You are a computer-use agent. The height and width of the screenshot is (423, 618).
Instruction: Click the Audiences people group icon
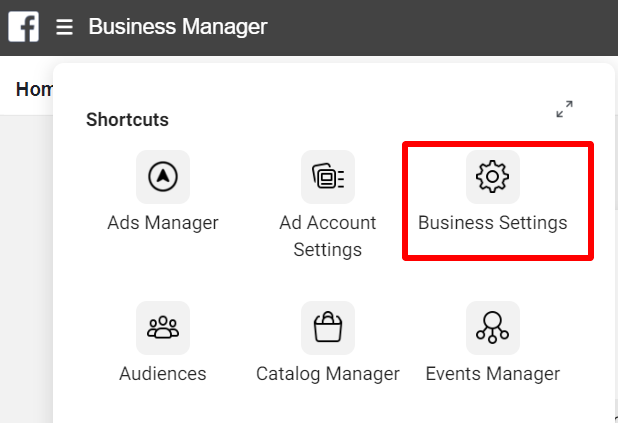pyautogui.click(x=163, y=328)
